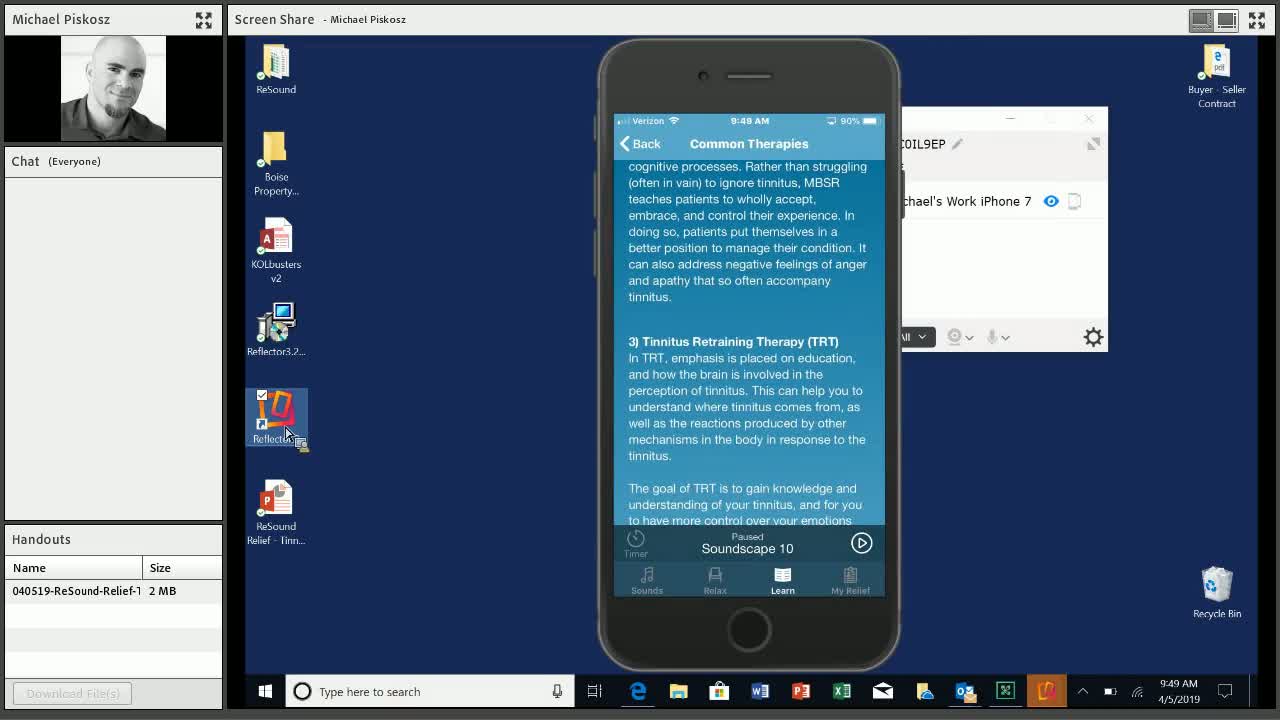Open Word from the taskbar
The height and width of the screenshot is (720, 1280).
[x=760, y=691]
